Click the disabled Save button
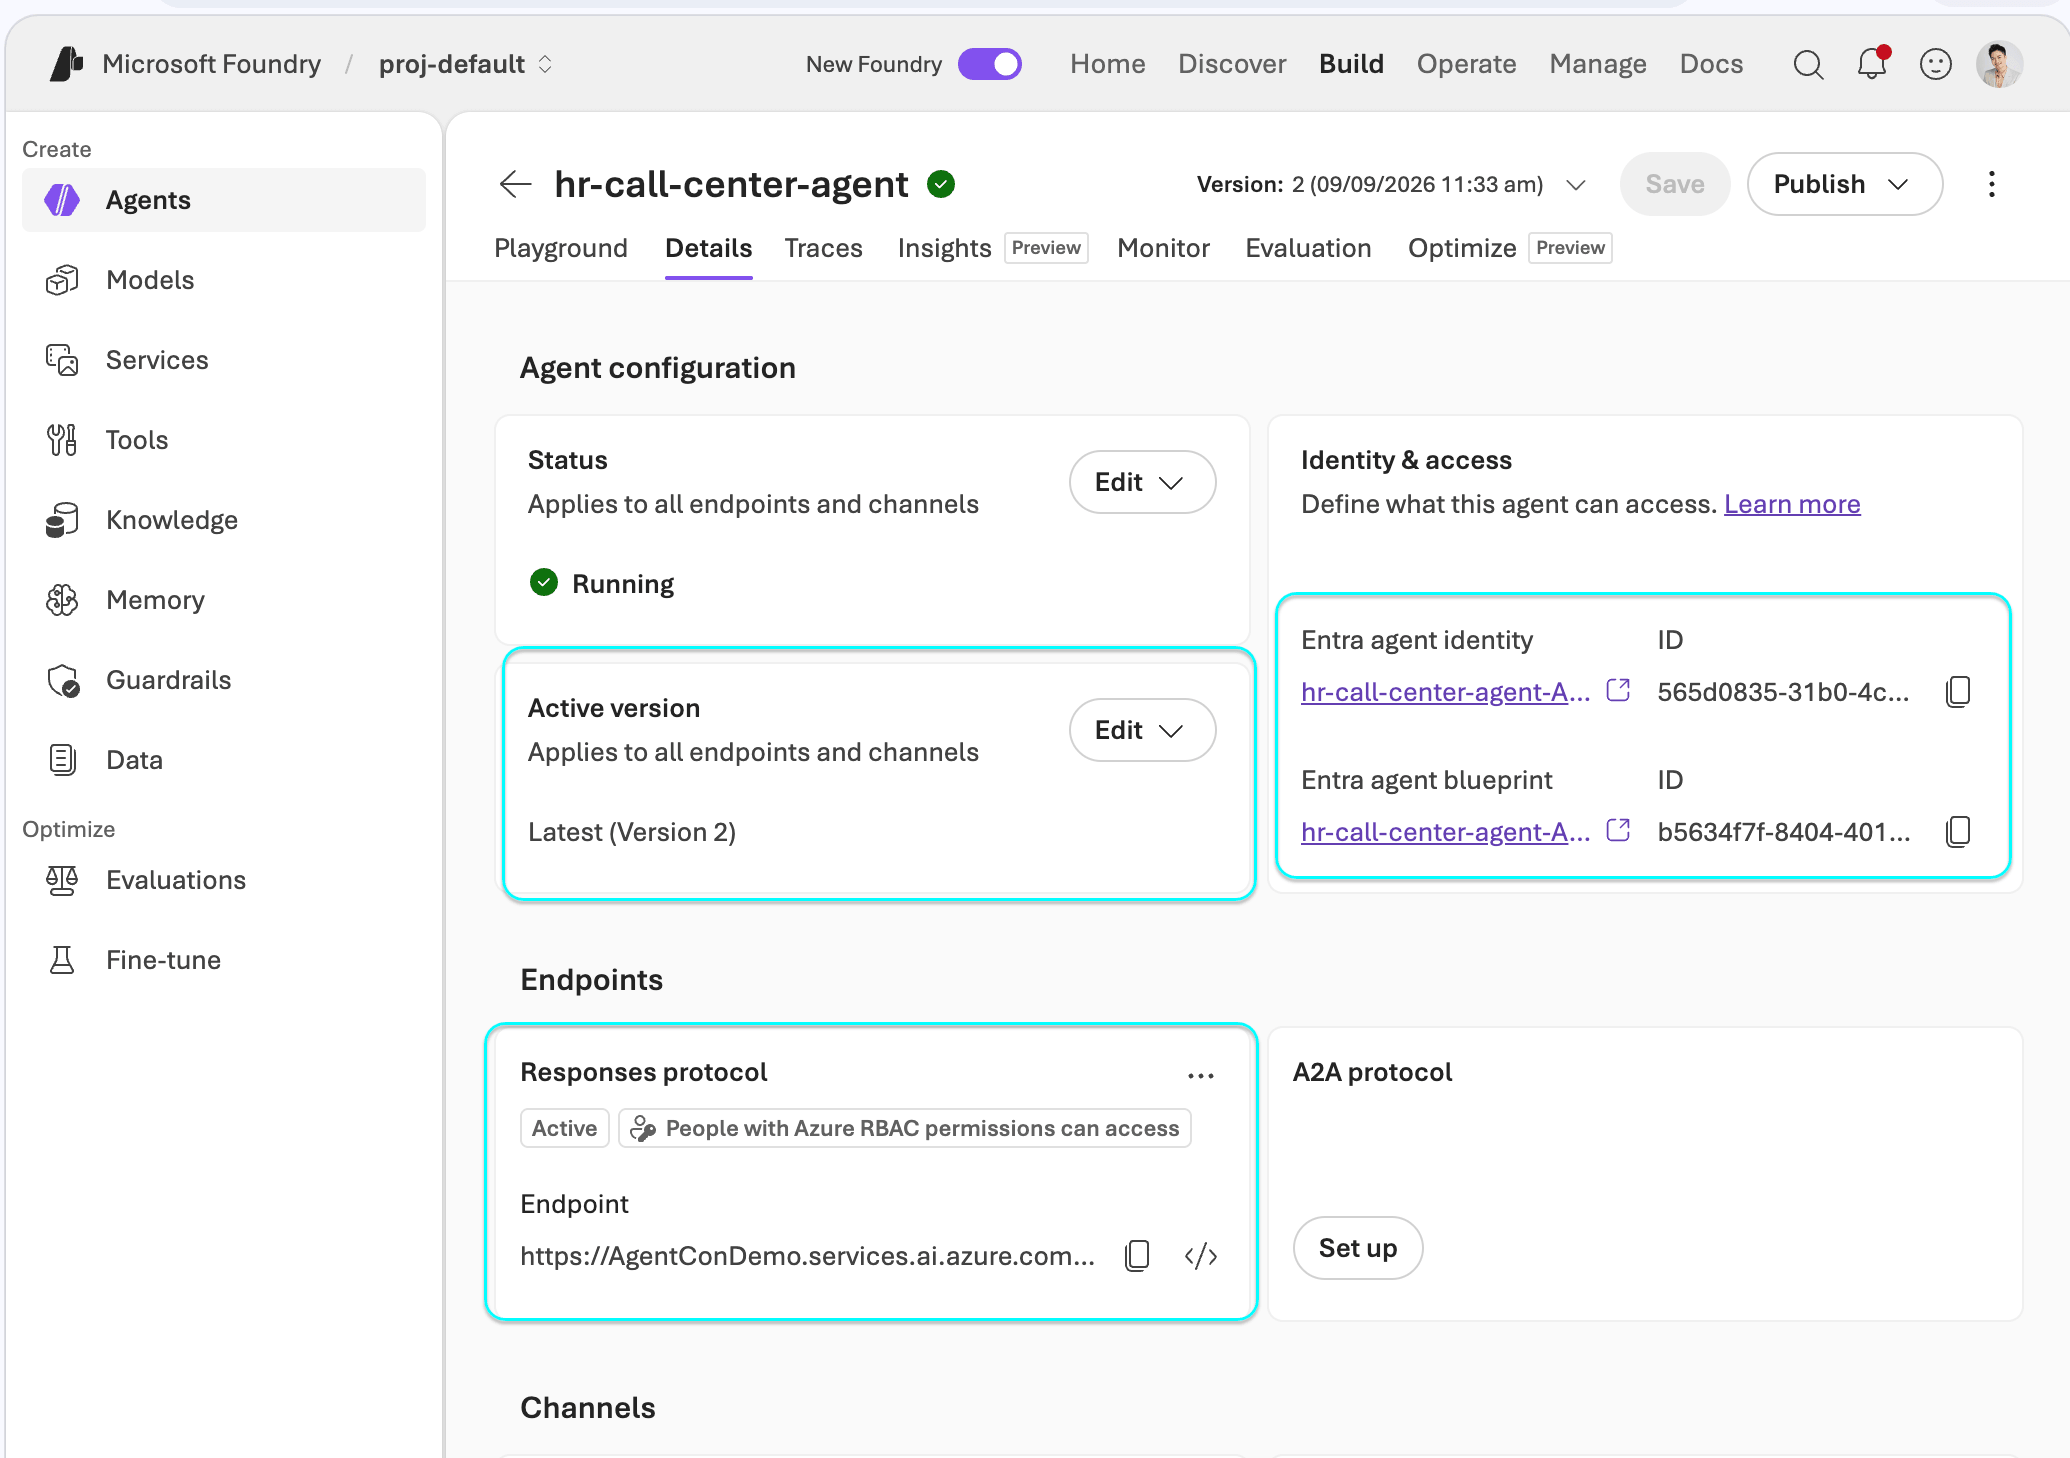 1675,184
